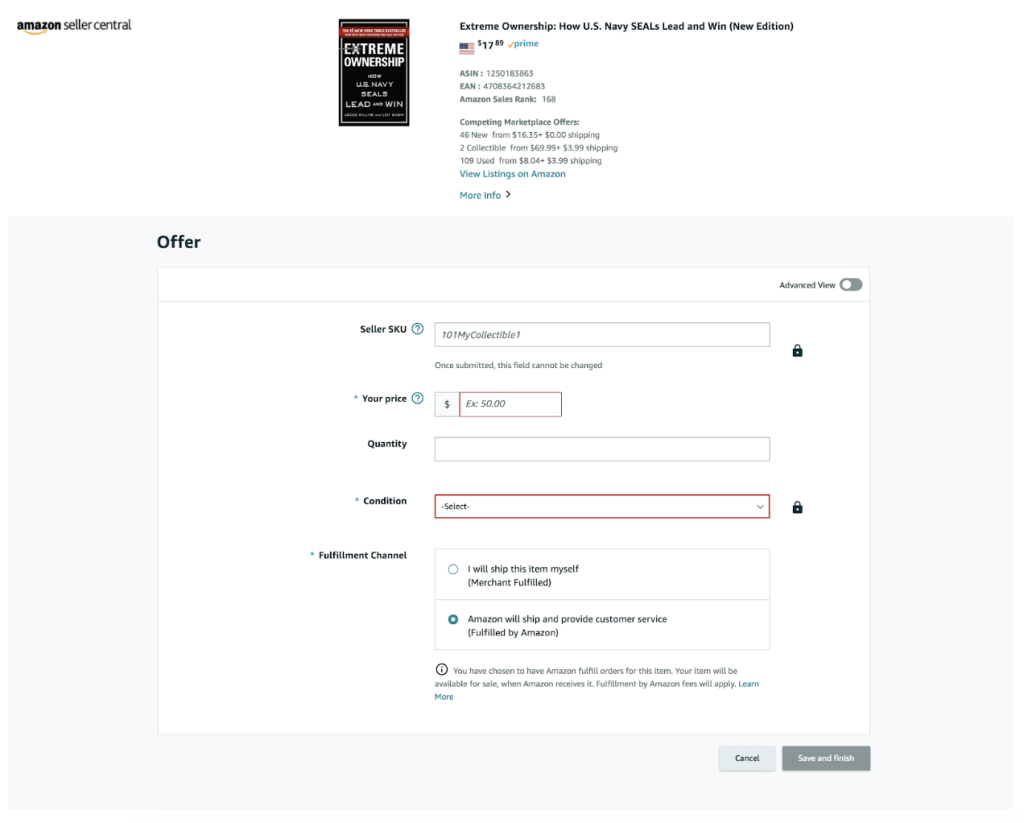1024x823 pixels.
Task: Click Save and finish
Action: click(x=826, y=758)
